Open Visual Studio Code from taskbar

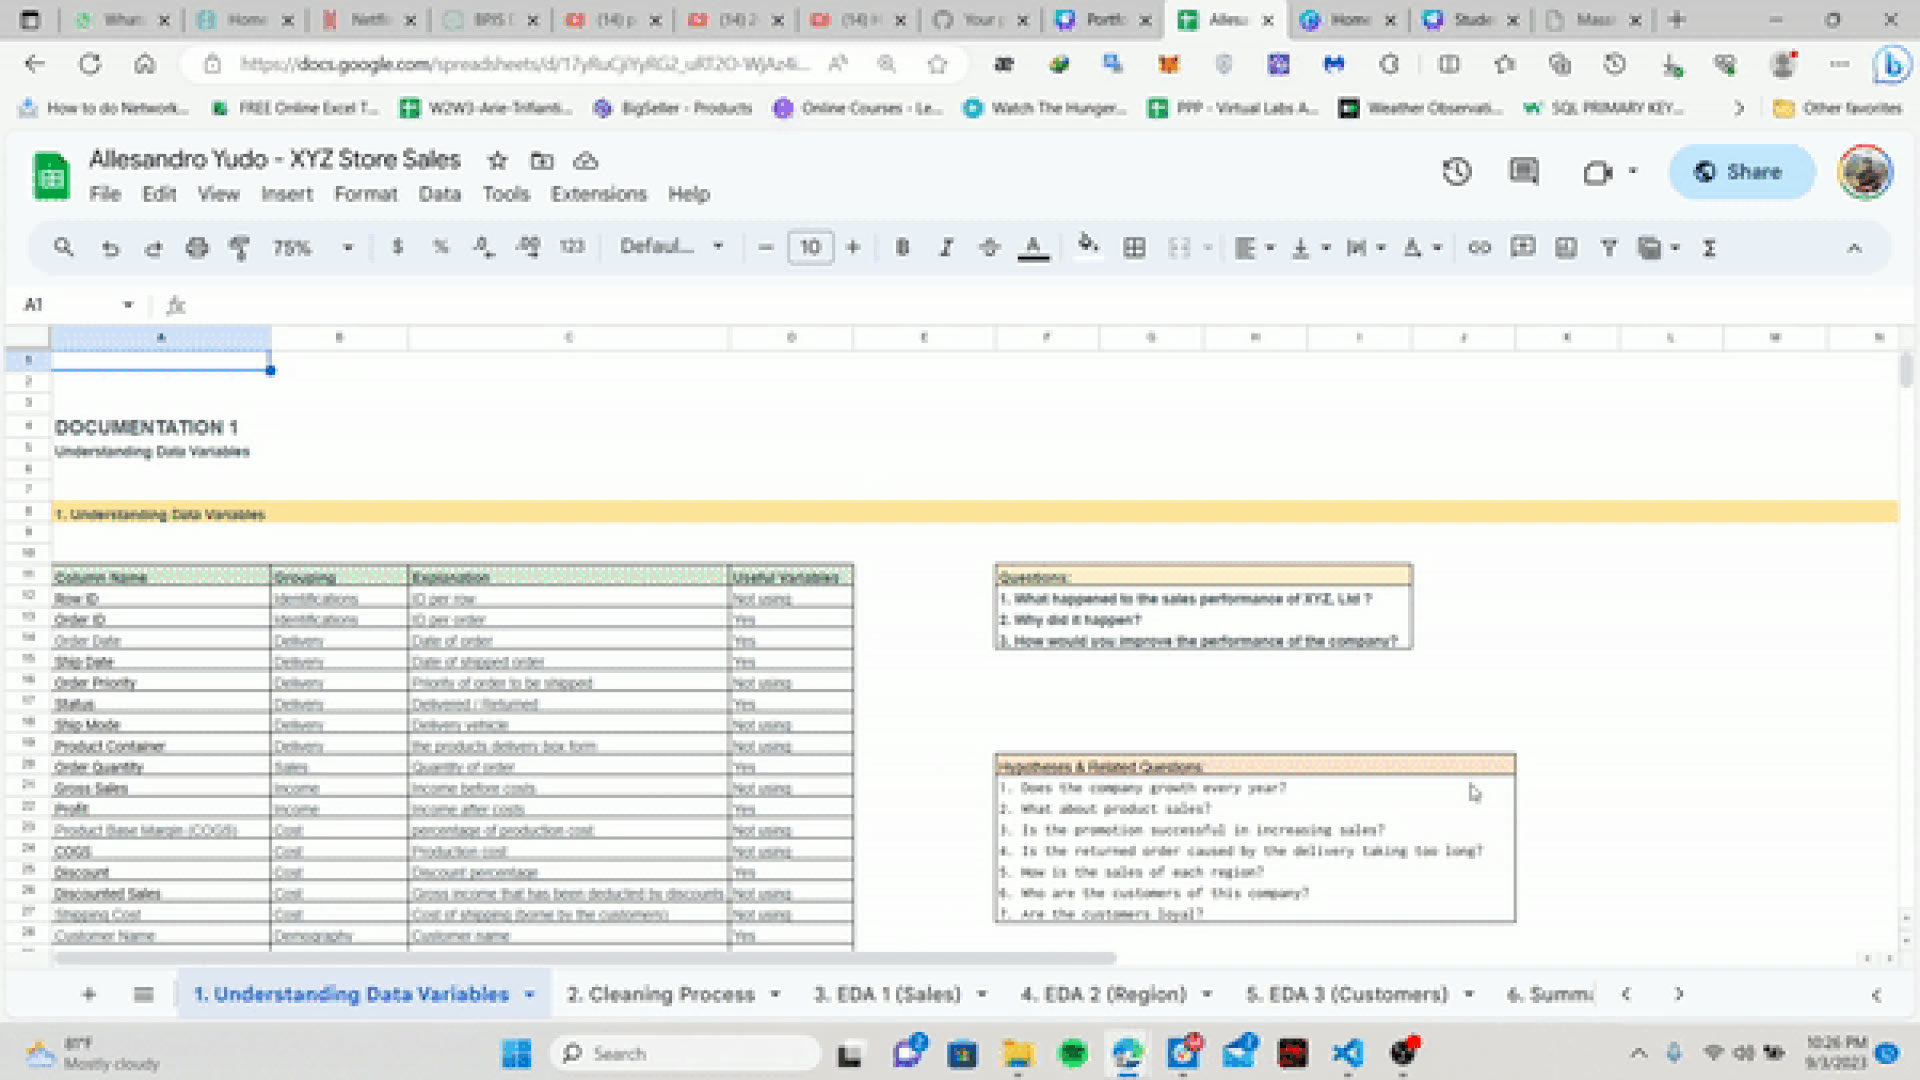1347,1053
